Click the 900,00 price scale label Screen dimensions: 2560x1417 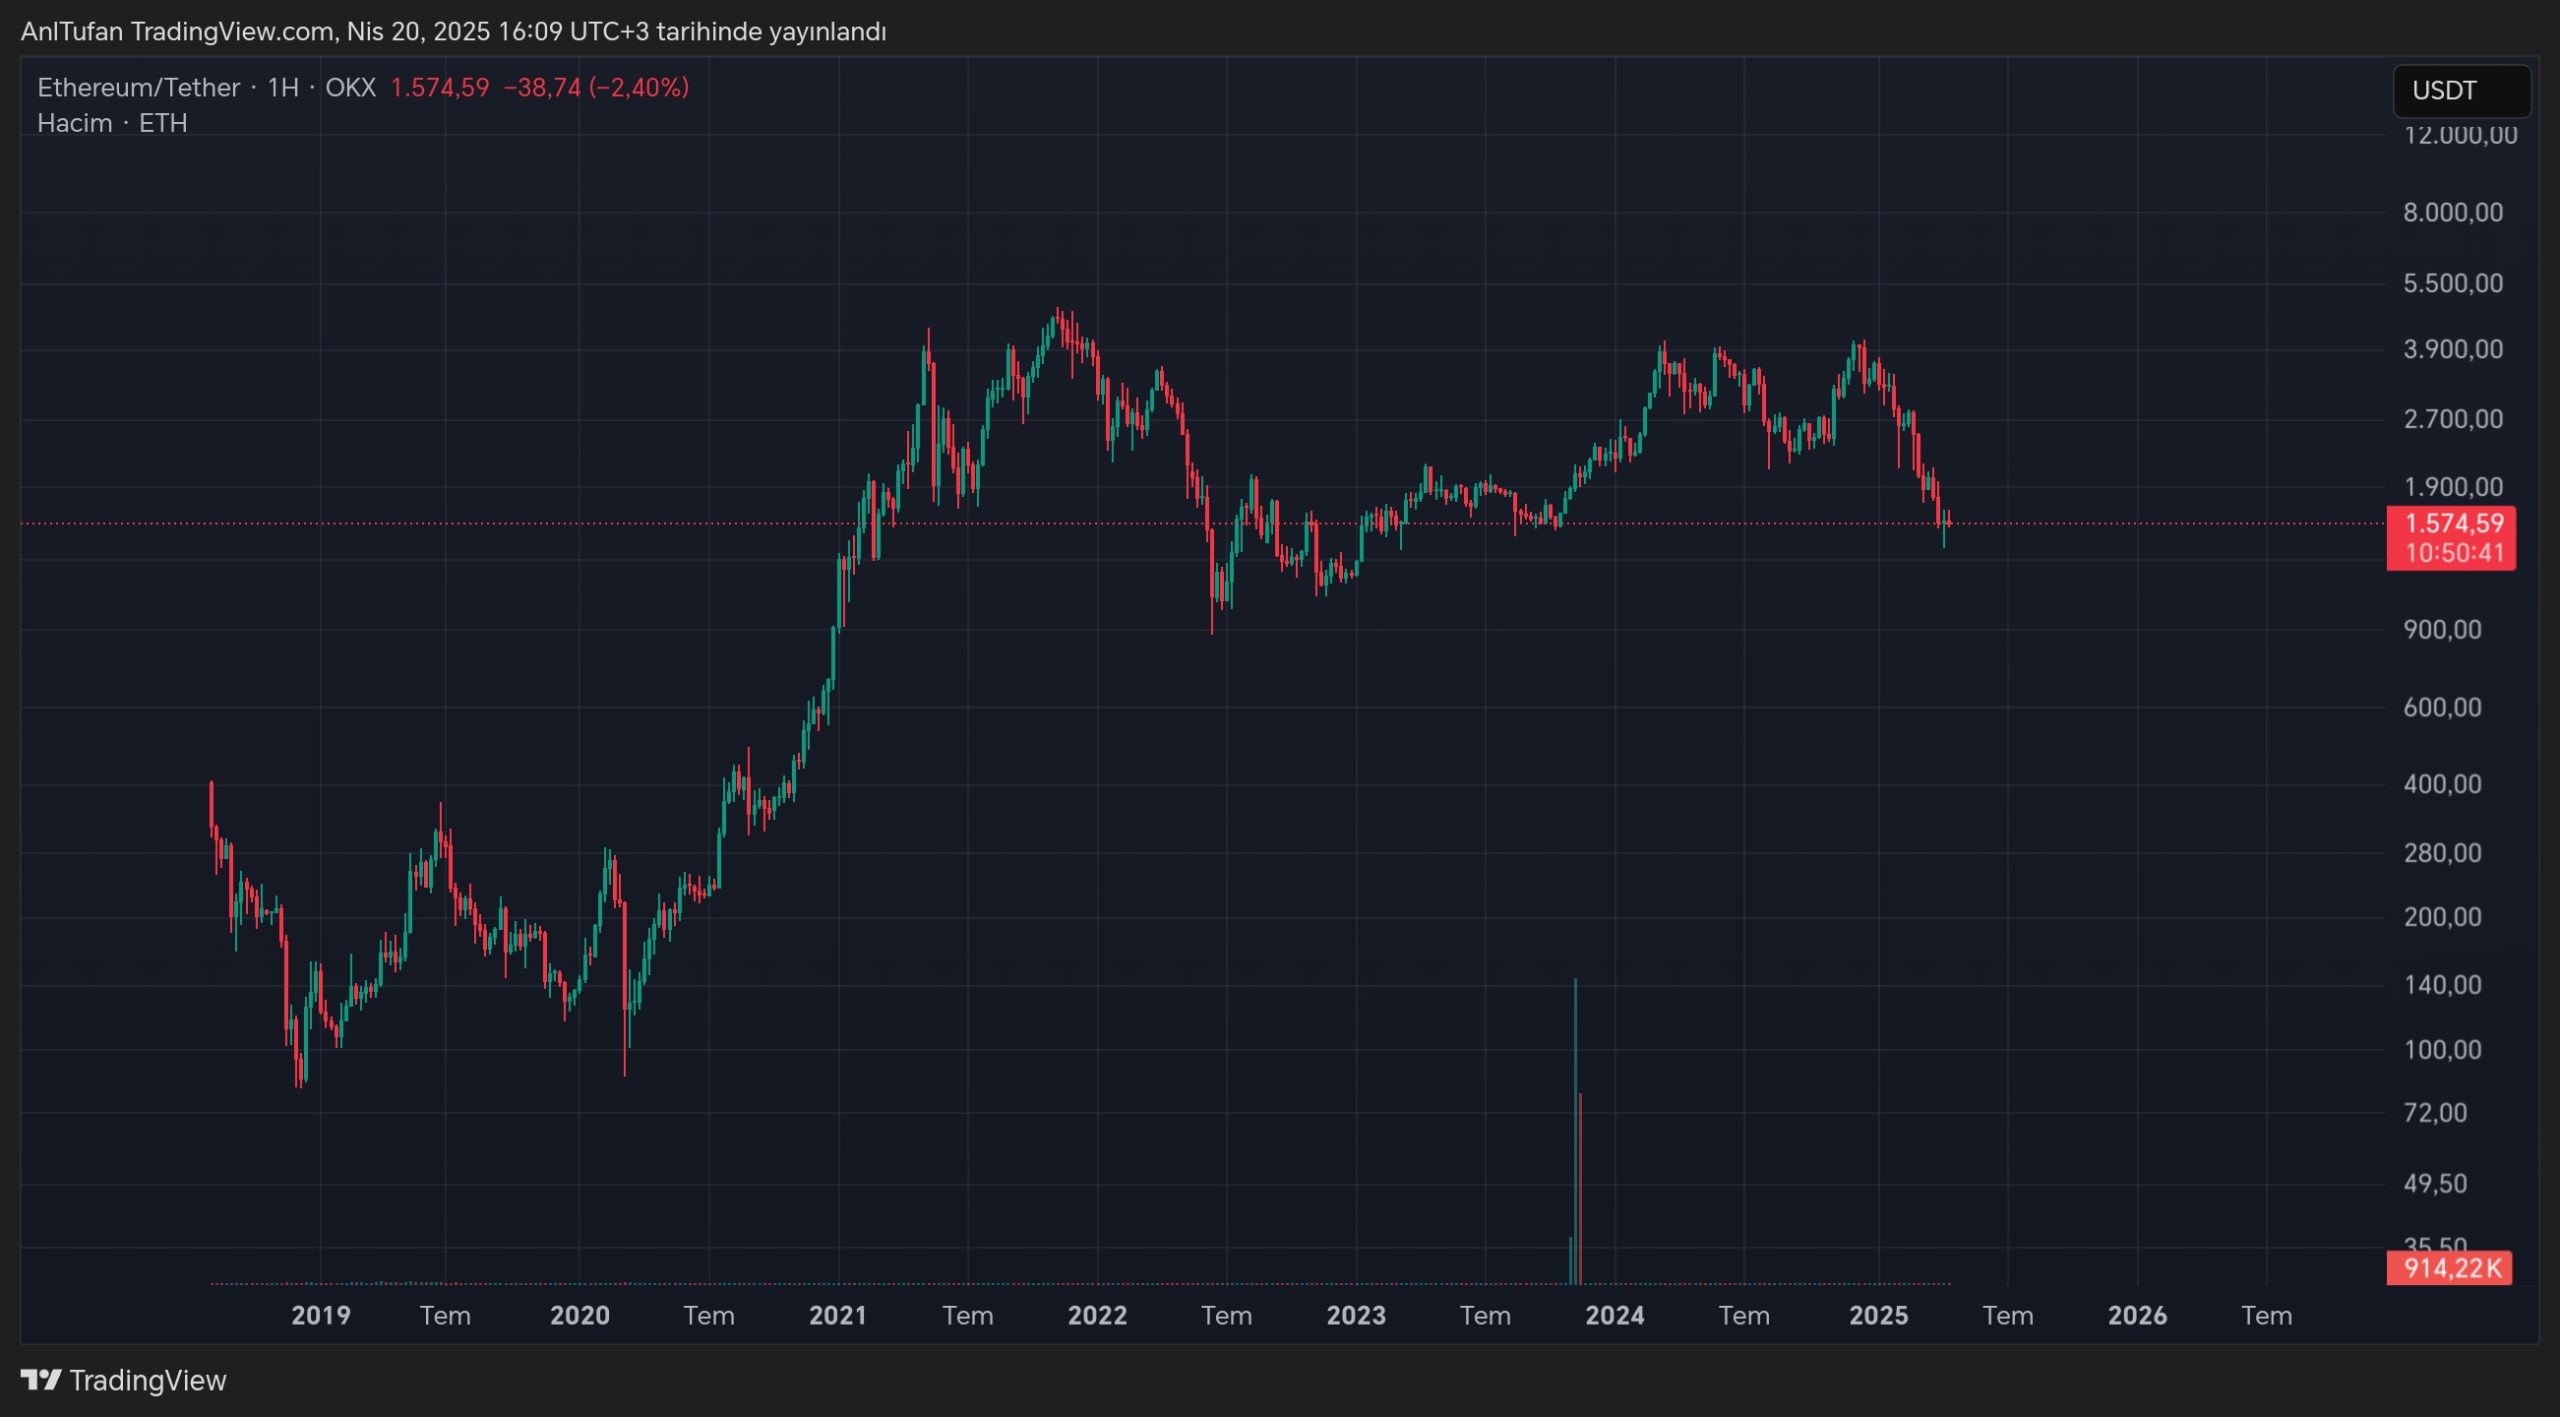point(2442,629)
